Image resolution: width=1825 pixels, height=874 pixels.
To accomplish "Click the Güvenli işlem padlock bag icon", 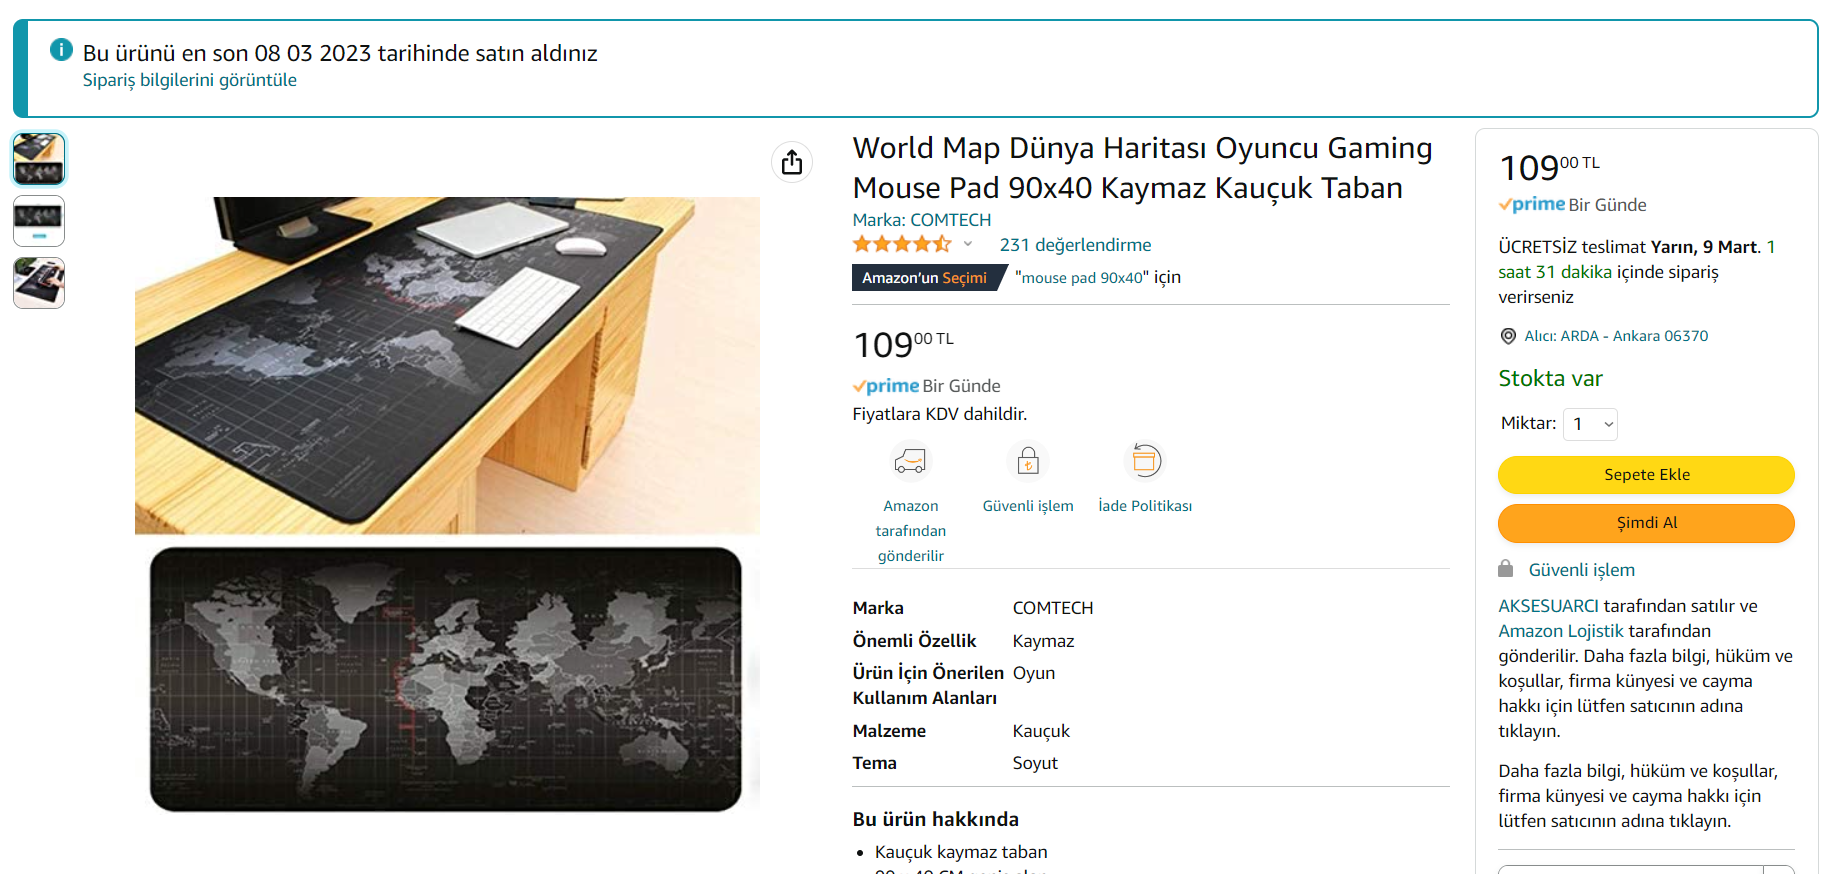I will click(x=1028, y=461).
